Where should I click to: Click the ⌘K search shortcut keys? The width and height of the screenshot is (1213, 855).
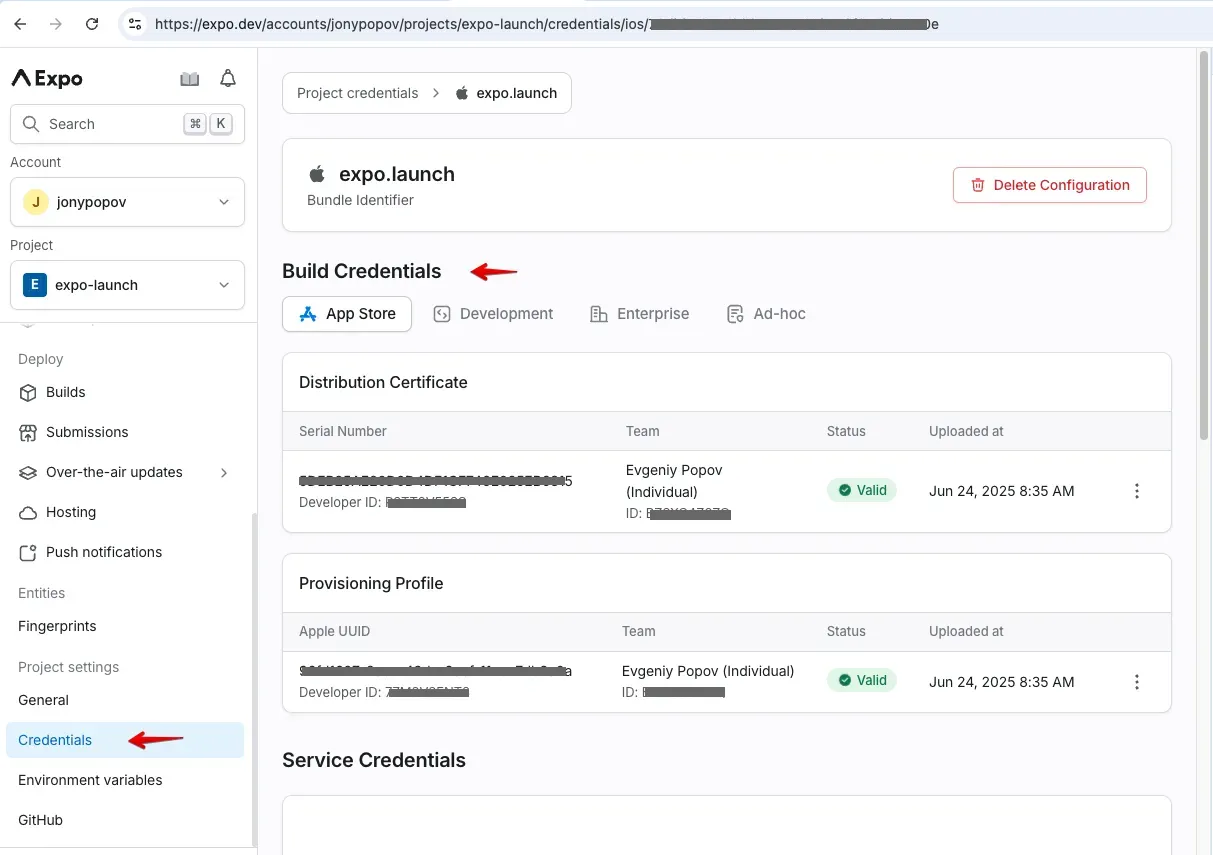tap(208, 124)
